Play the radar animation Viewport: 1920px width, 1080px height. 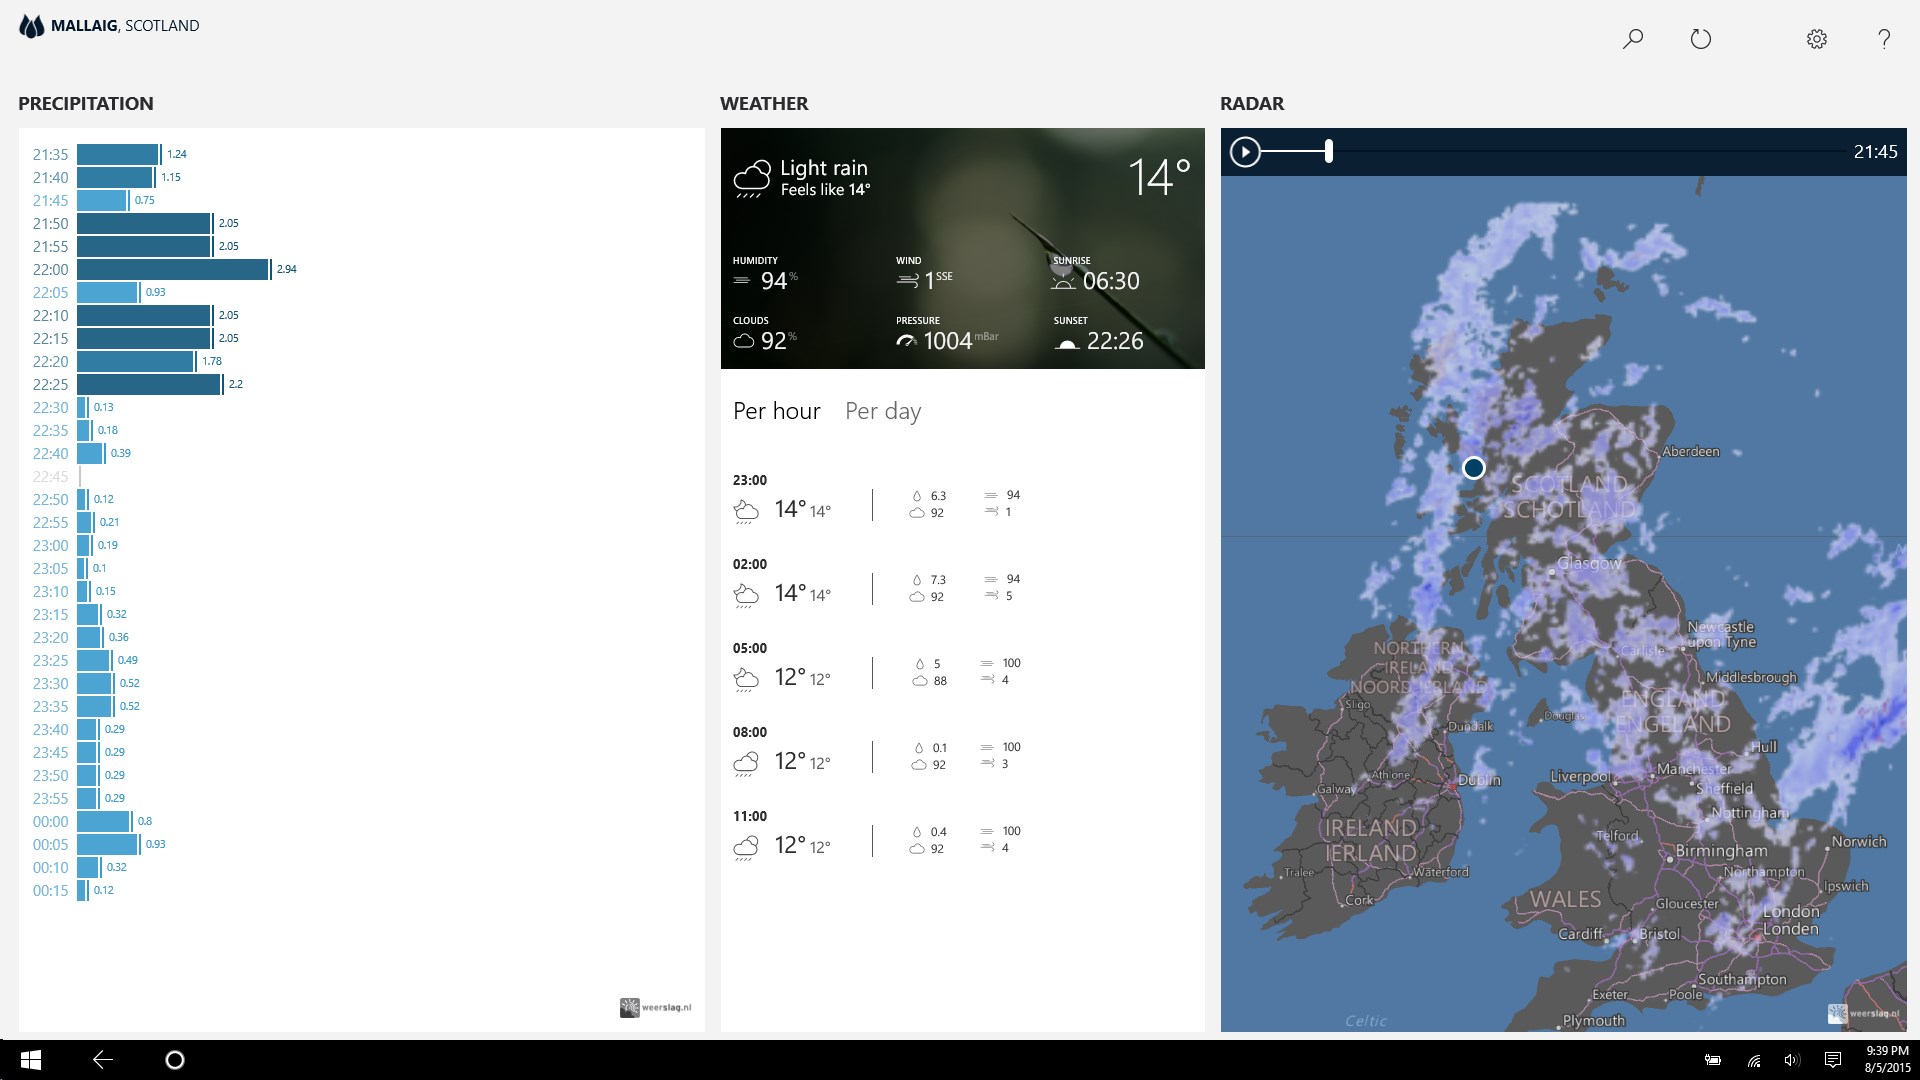1245,152
